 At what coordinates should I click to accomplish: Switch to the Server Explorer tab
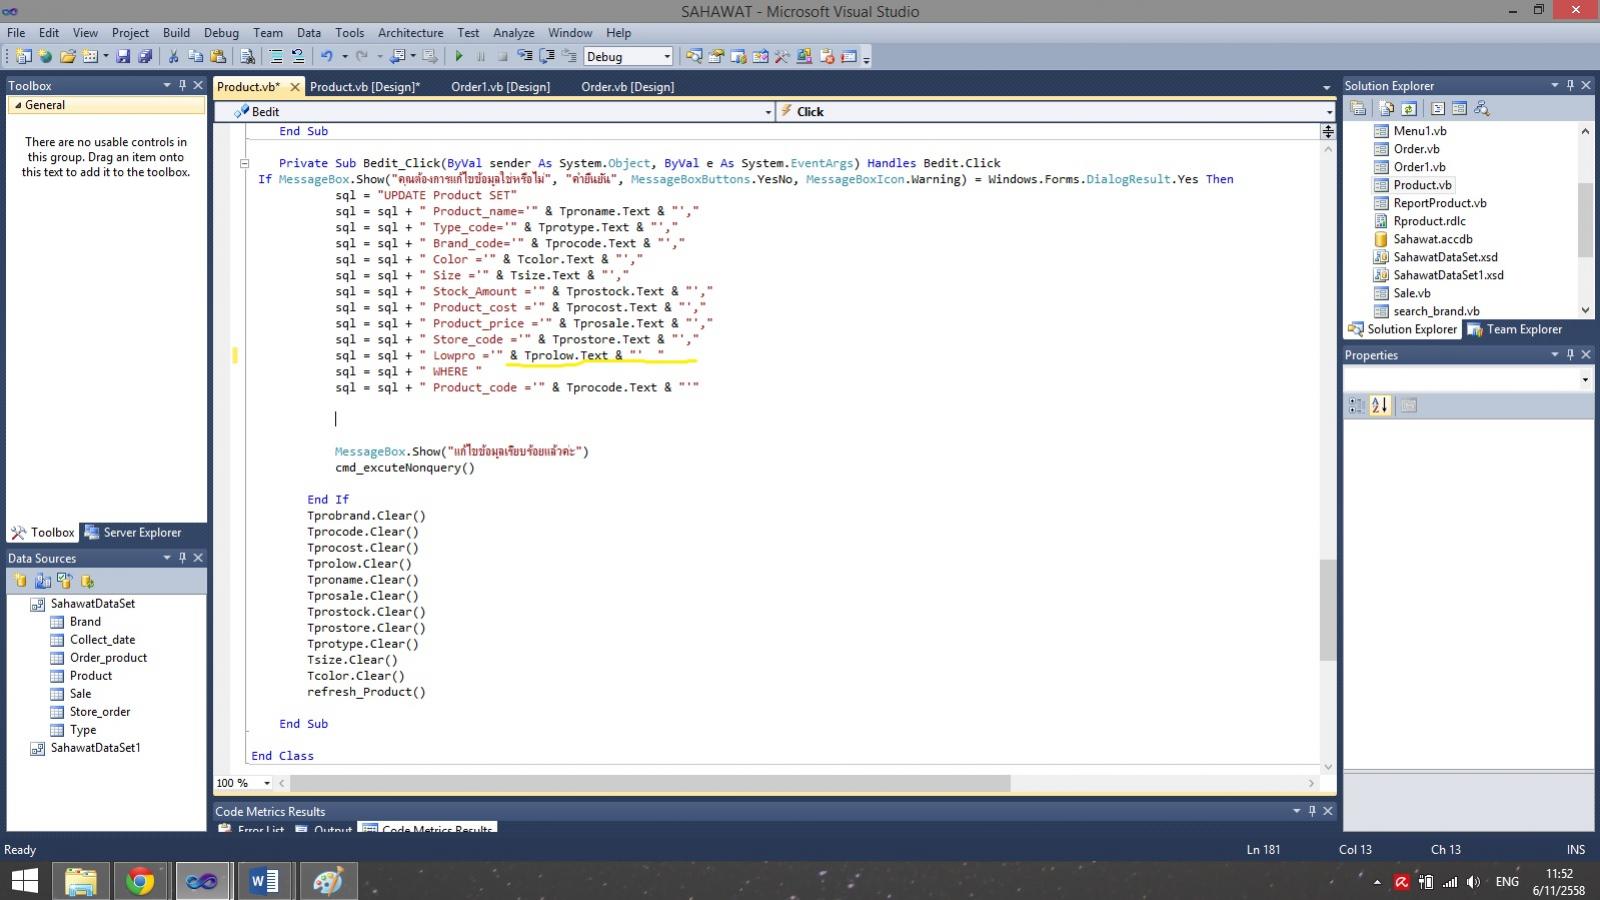(133, 532)
